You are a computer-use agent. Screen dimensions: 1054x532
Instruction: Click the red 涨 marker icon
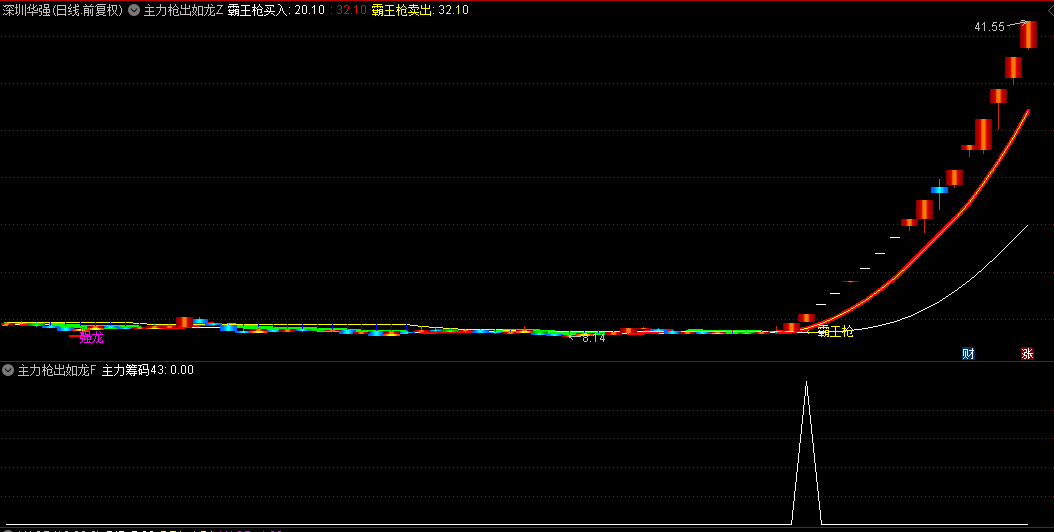[1027, 354]
